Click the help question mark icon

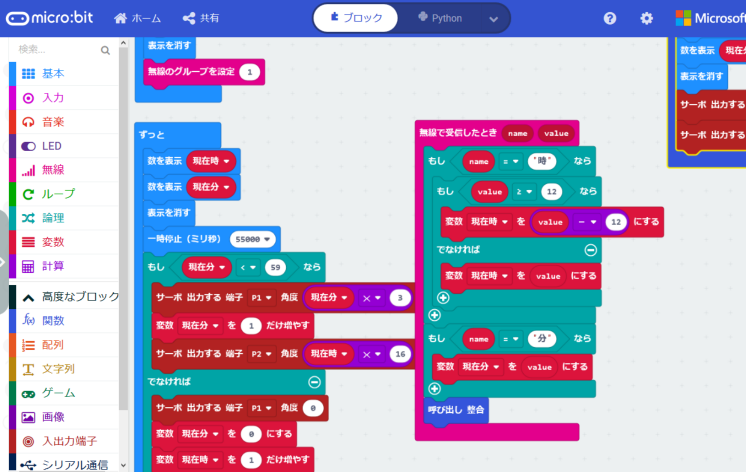pos(610,18)
